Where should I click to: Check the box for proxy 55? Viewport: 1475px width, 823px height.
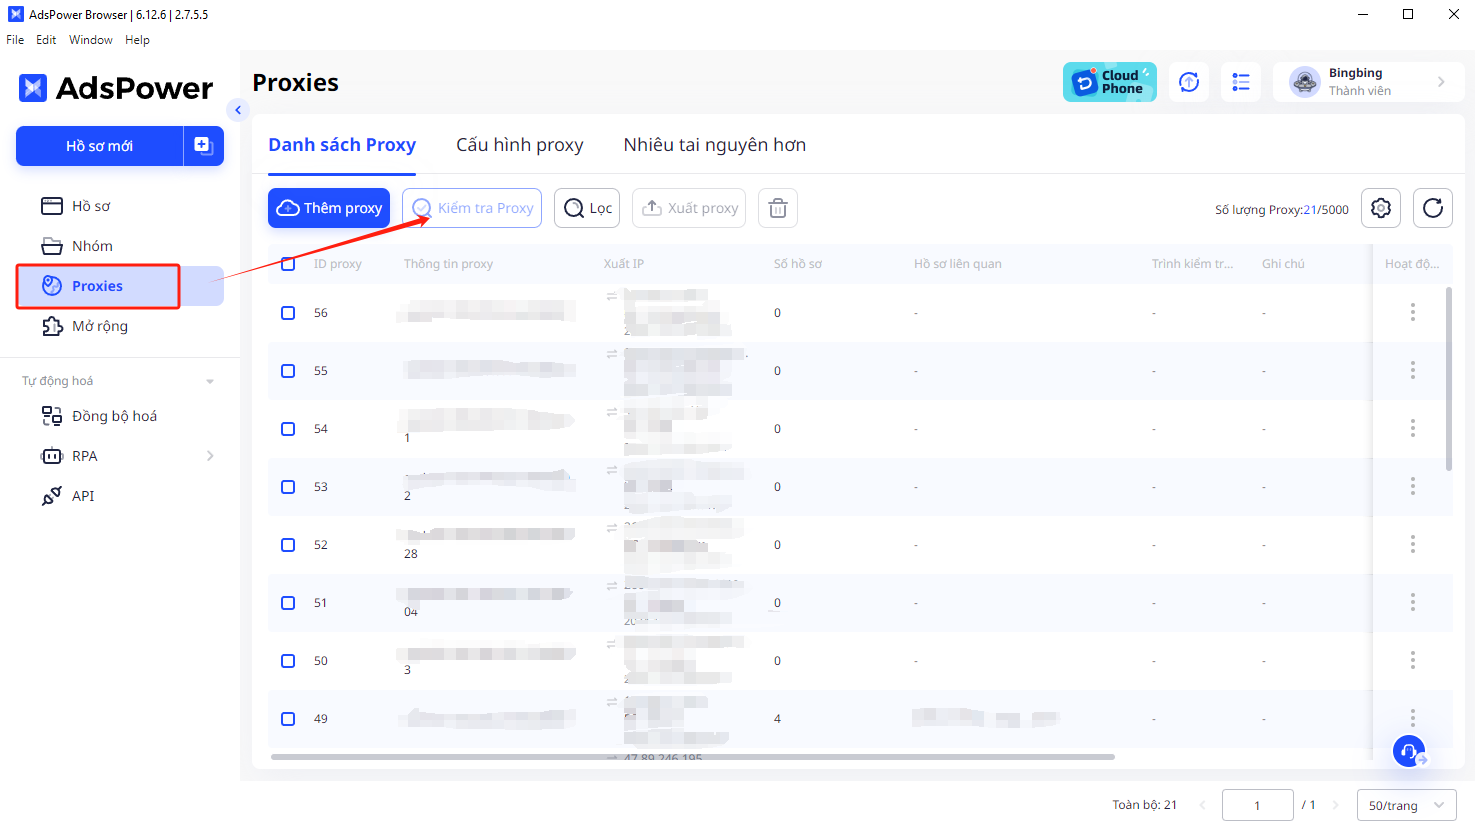[x=288, y=371]
